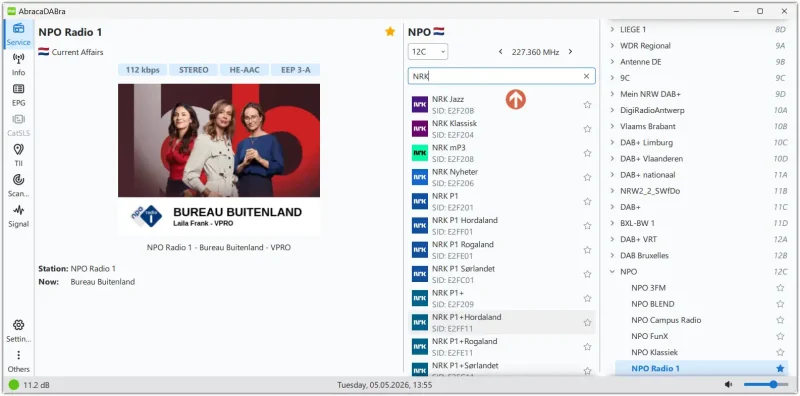Select NRK Nyheter station
This screenshot has height=396, width=800.
[502, 177]
